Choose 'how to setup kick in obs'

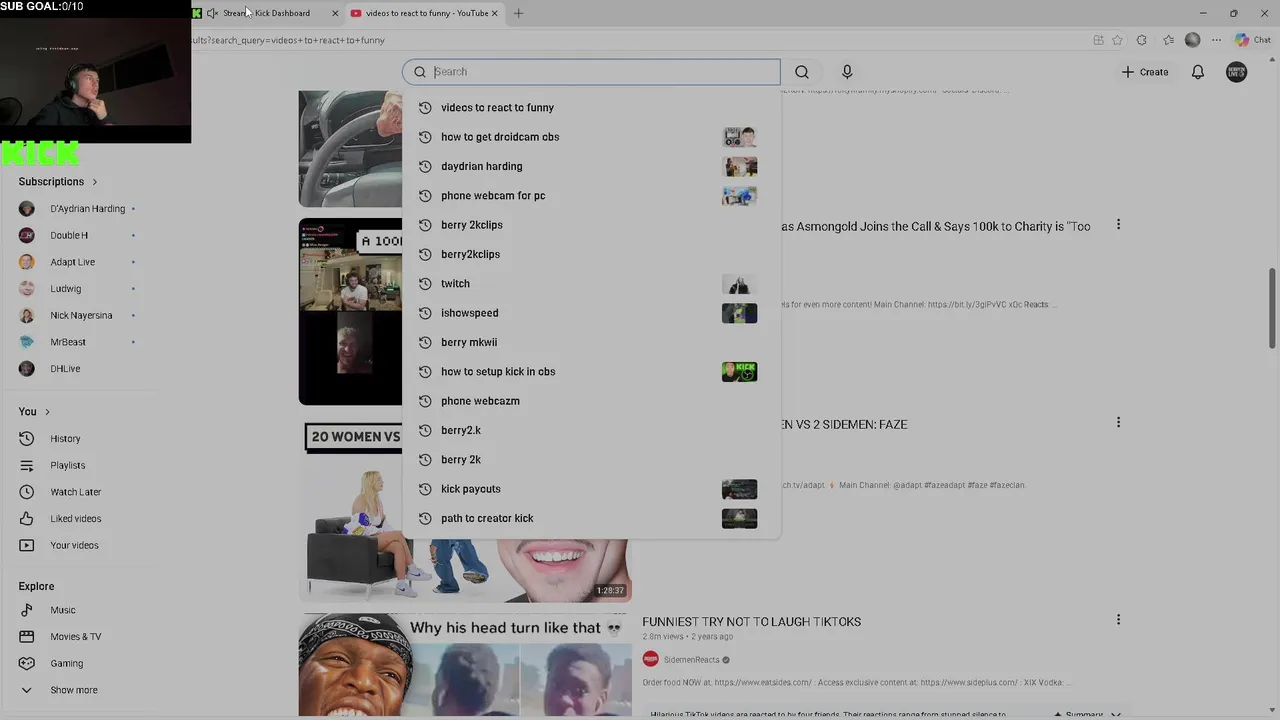coord(591,372)
